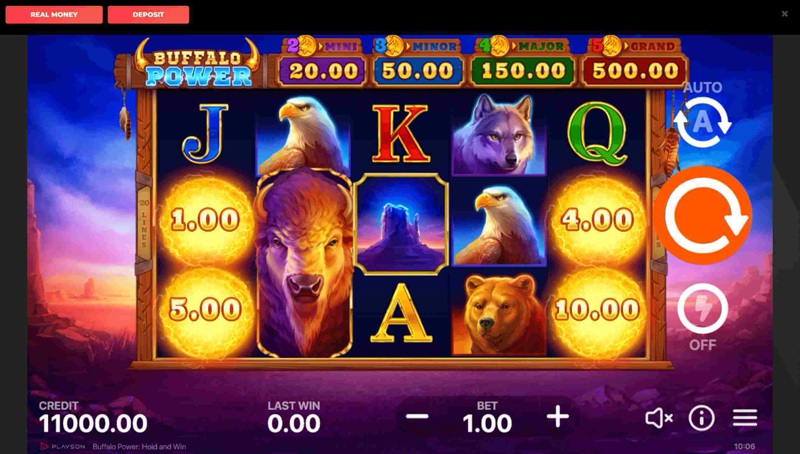Toggle turbo mode lightning button
Viewport: 800px width, 454px height.
pos(703,309)
